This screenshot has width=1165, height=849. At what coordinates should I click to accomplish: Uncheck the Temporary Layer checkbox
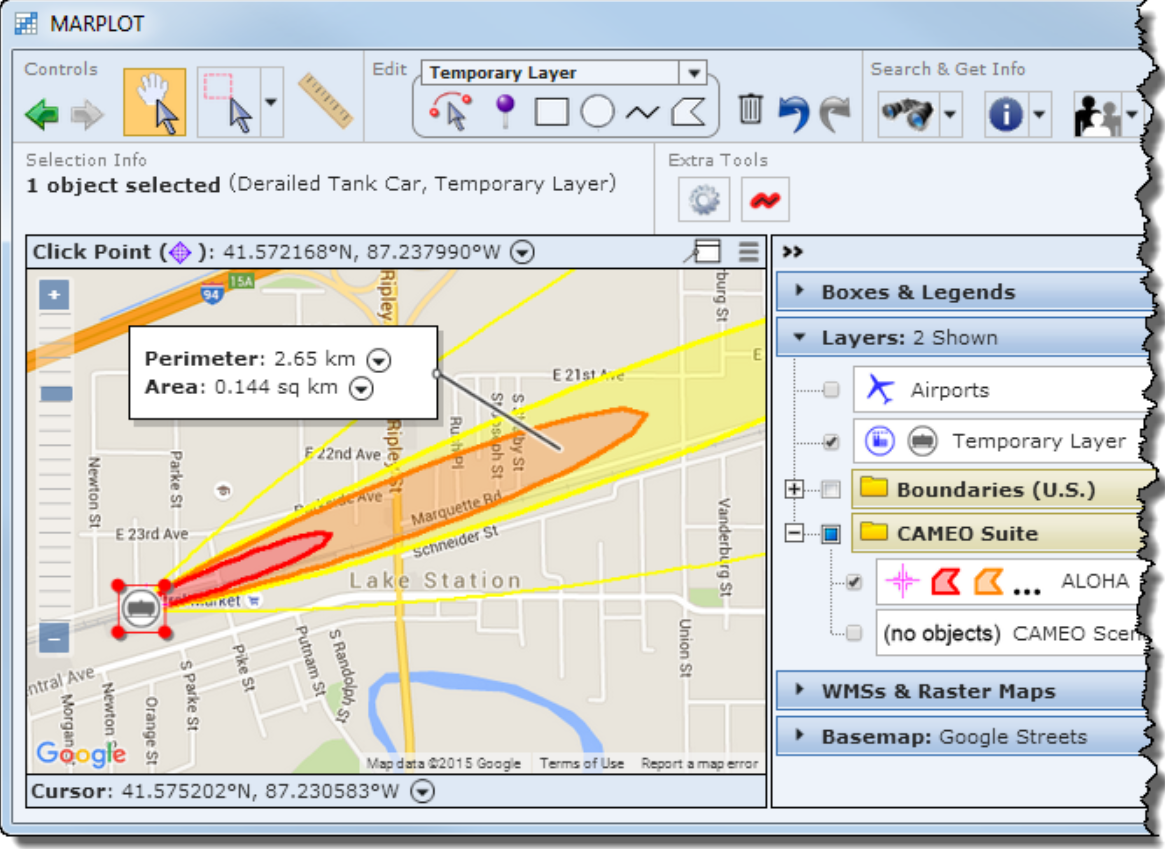831,441
